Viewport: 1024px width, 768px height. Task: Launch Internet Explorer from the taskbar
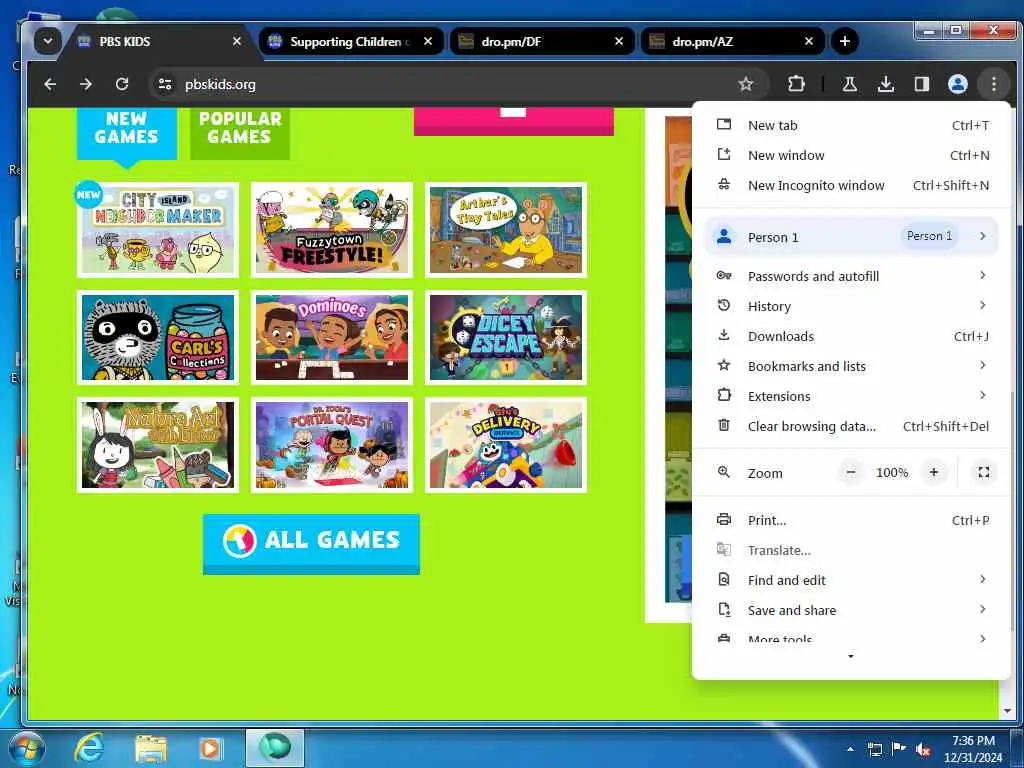click(89, 748)
